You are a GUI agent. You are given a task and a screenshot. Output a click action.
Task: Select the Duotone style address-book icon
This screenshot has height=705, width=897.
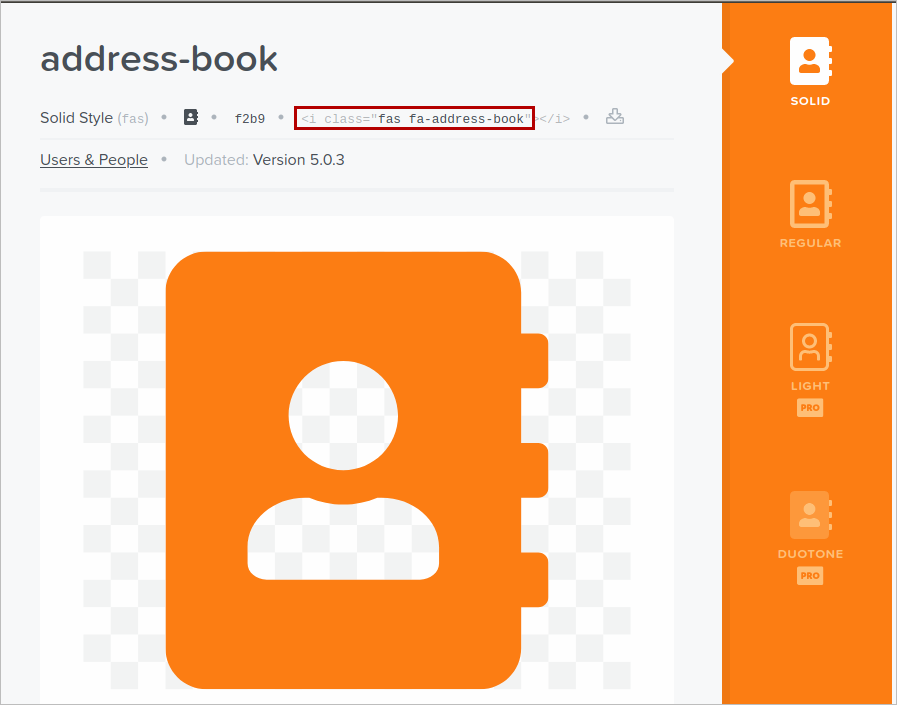(809, 514)
